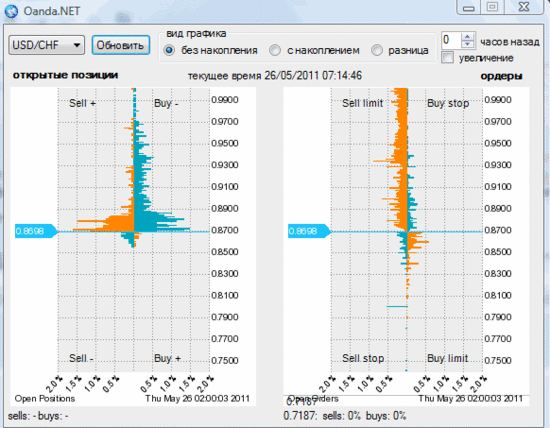The height and width of the screenshot is (428, 550).
Task: Maximize the Oanda.NET window
Action: [x=492, y=7]
